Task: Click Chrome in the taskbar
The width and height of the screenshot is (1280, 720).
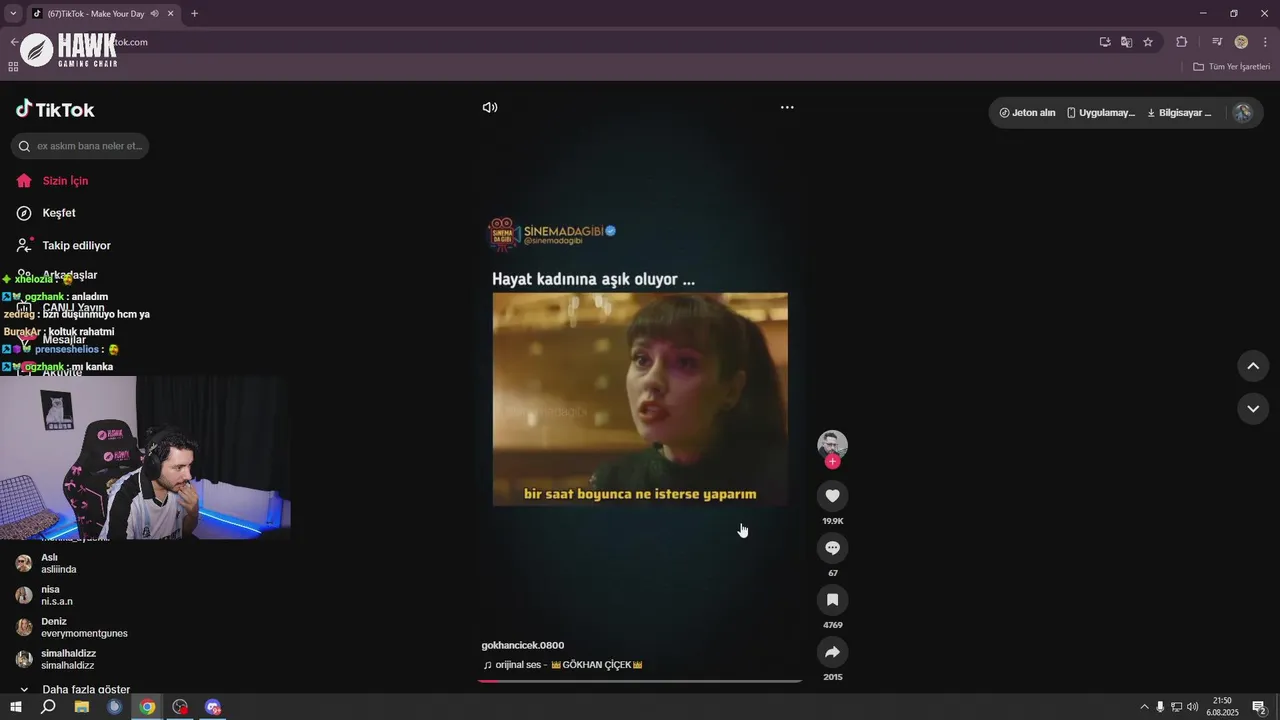Action: point(147,707)
